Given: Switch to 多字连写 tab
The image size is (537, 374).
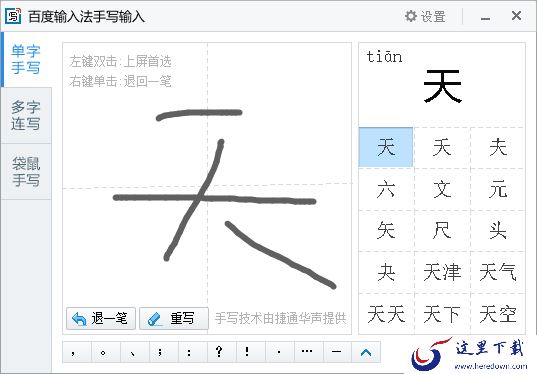Looking at the screenshot, I should pyautogui.click(x=26, y=115).
